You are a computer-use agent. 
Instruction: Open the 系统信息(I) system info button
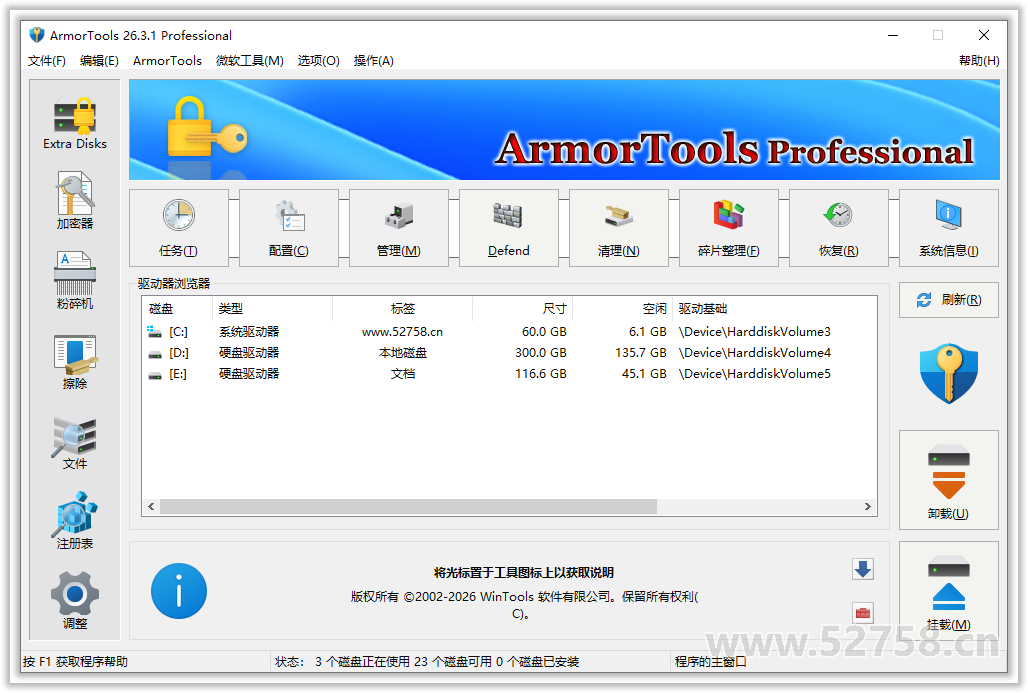pos(949,228)
